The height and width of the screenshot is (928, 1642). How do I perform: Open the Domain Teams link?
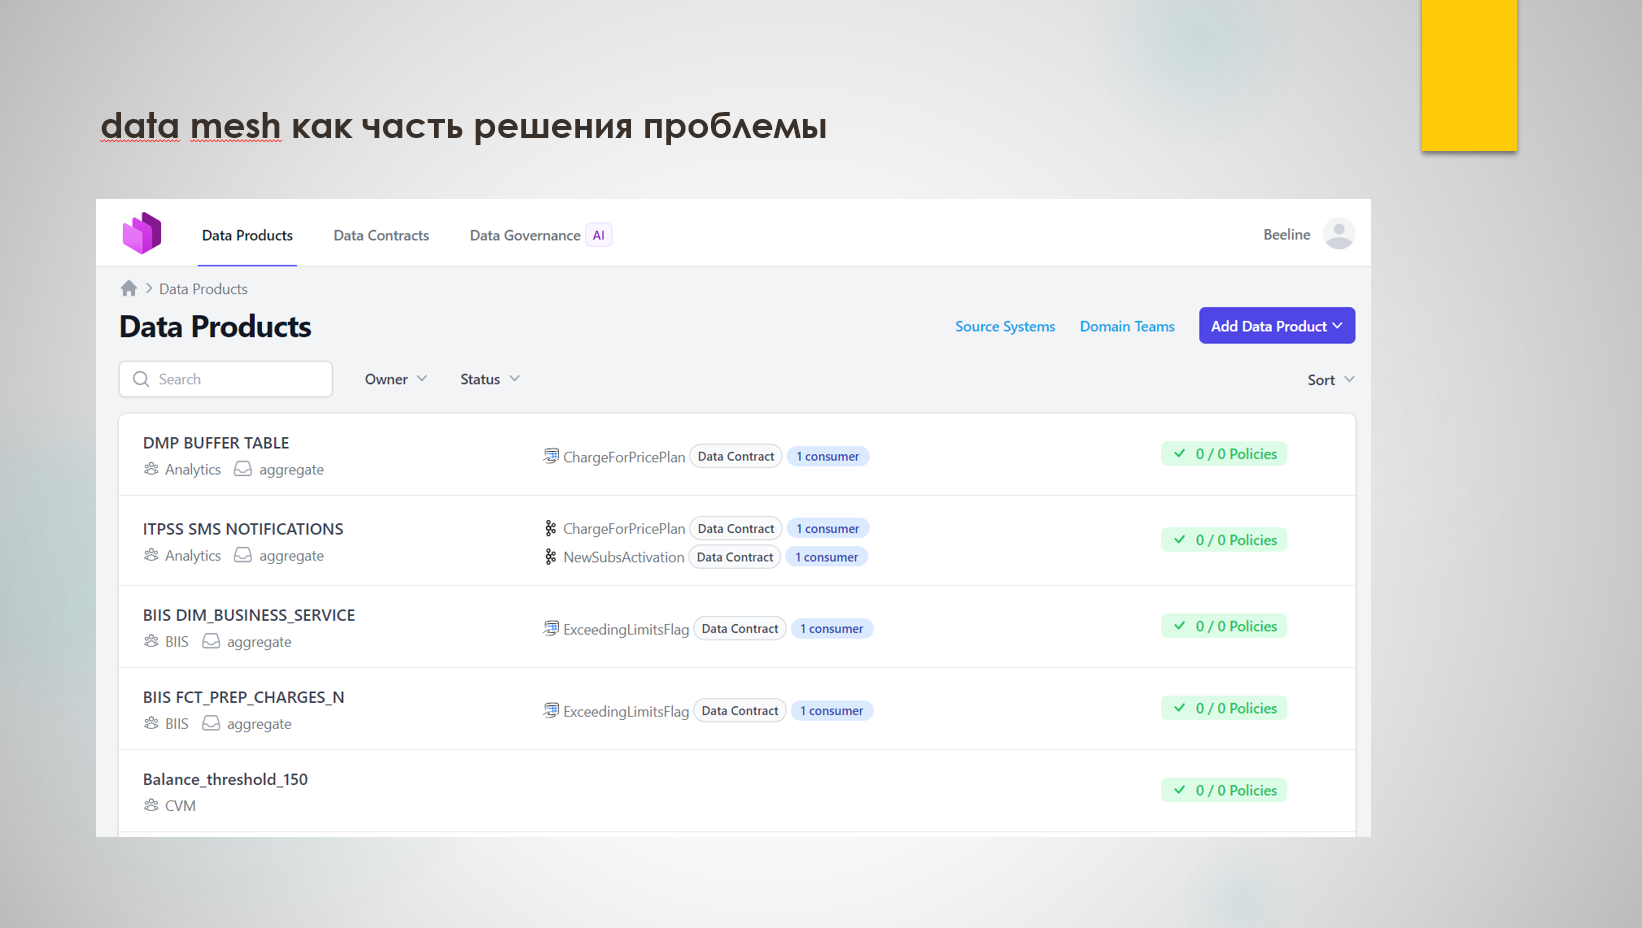[1127, 327]
